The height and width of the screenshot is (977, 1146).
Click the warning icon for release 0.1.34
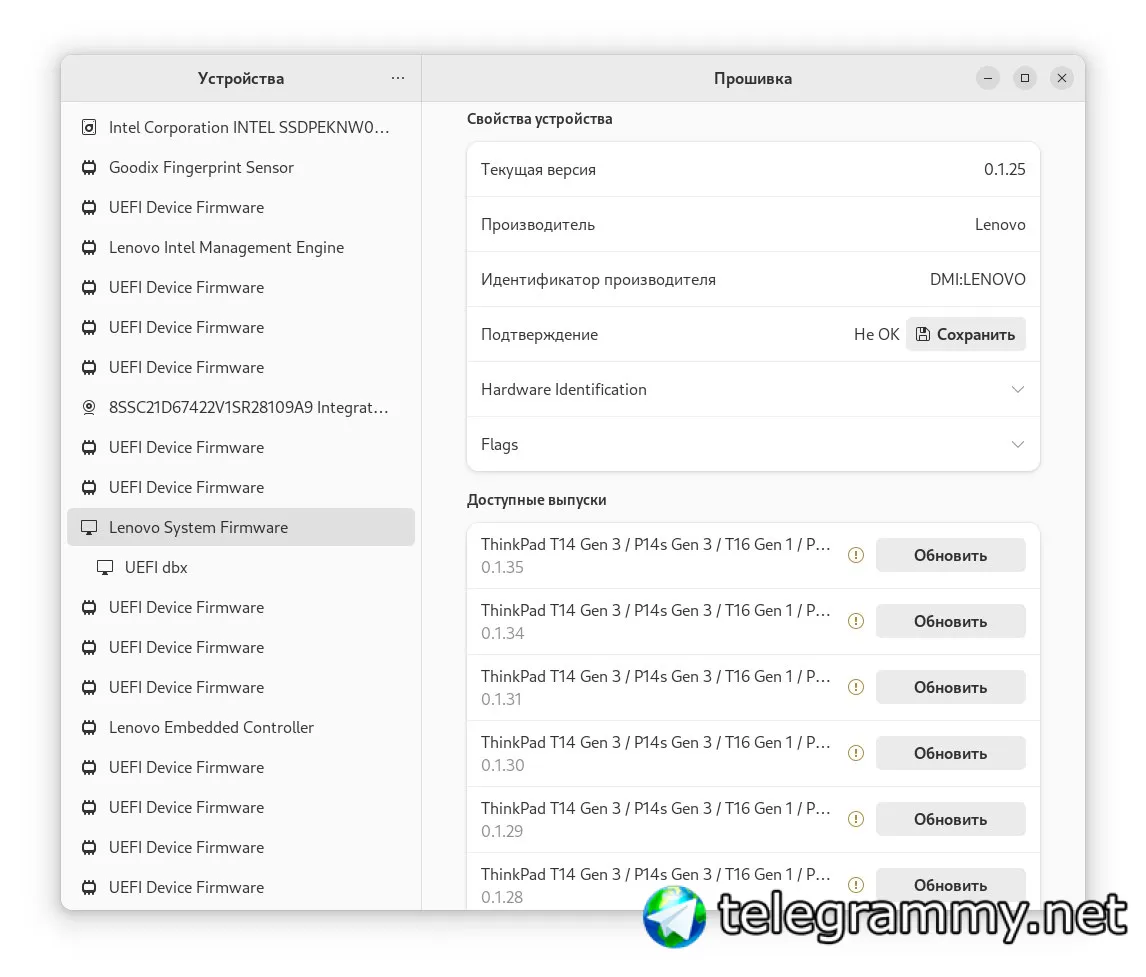(856, 621)
